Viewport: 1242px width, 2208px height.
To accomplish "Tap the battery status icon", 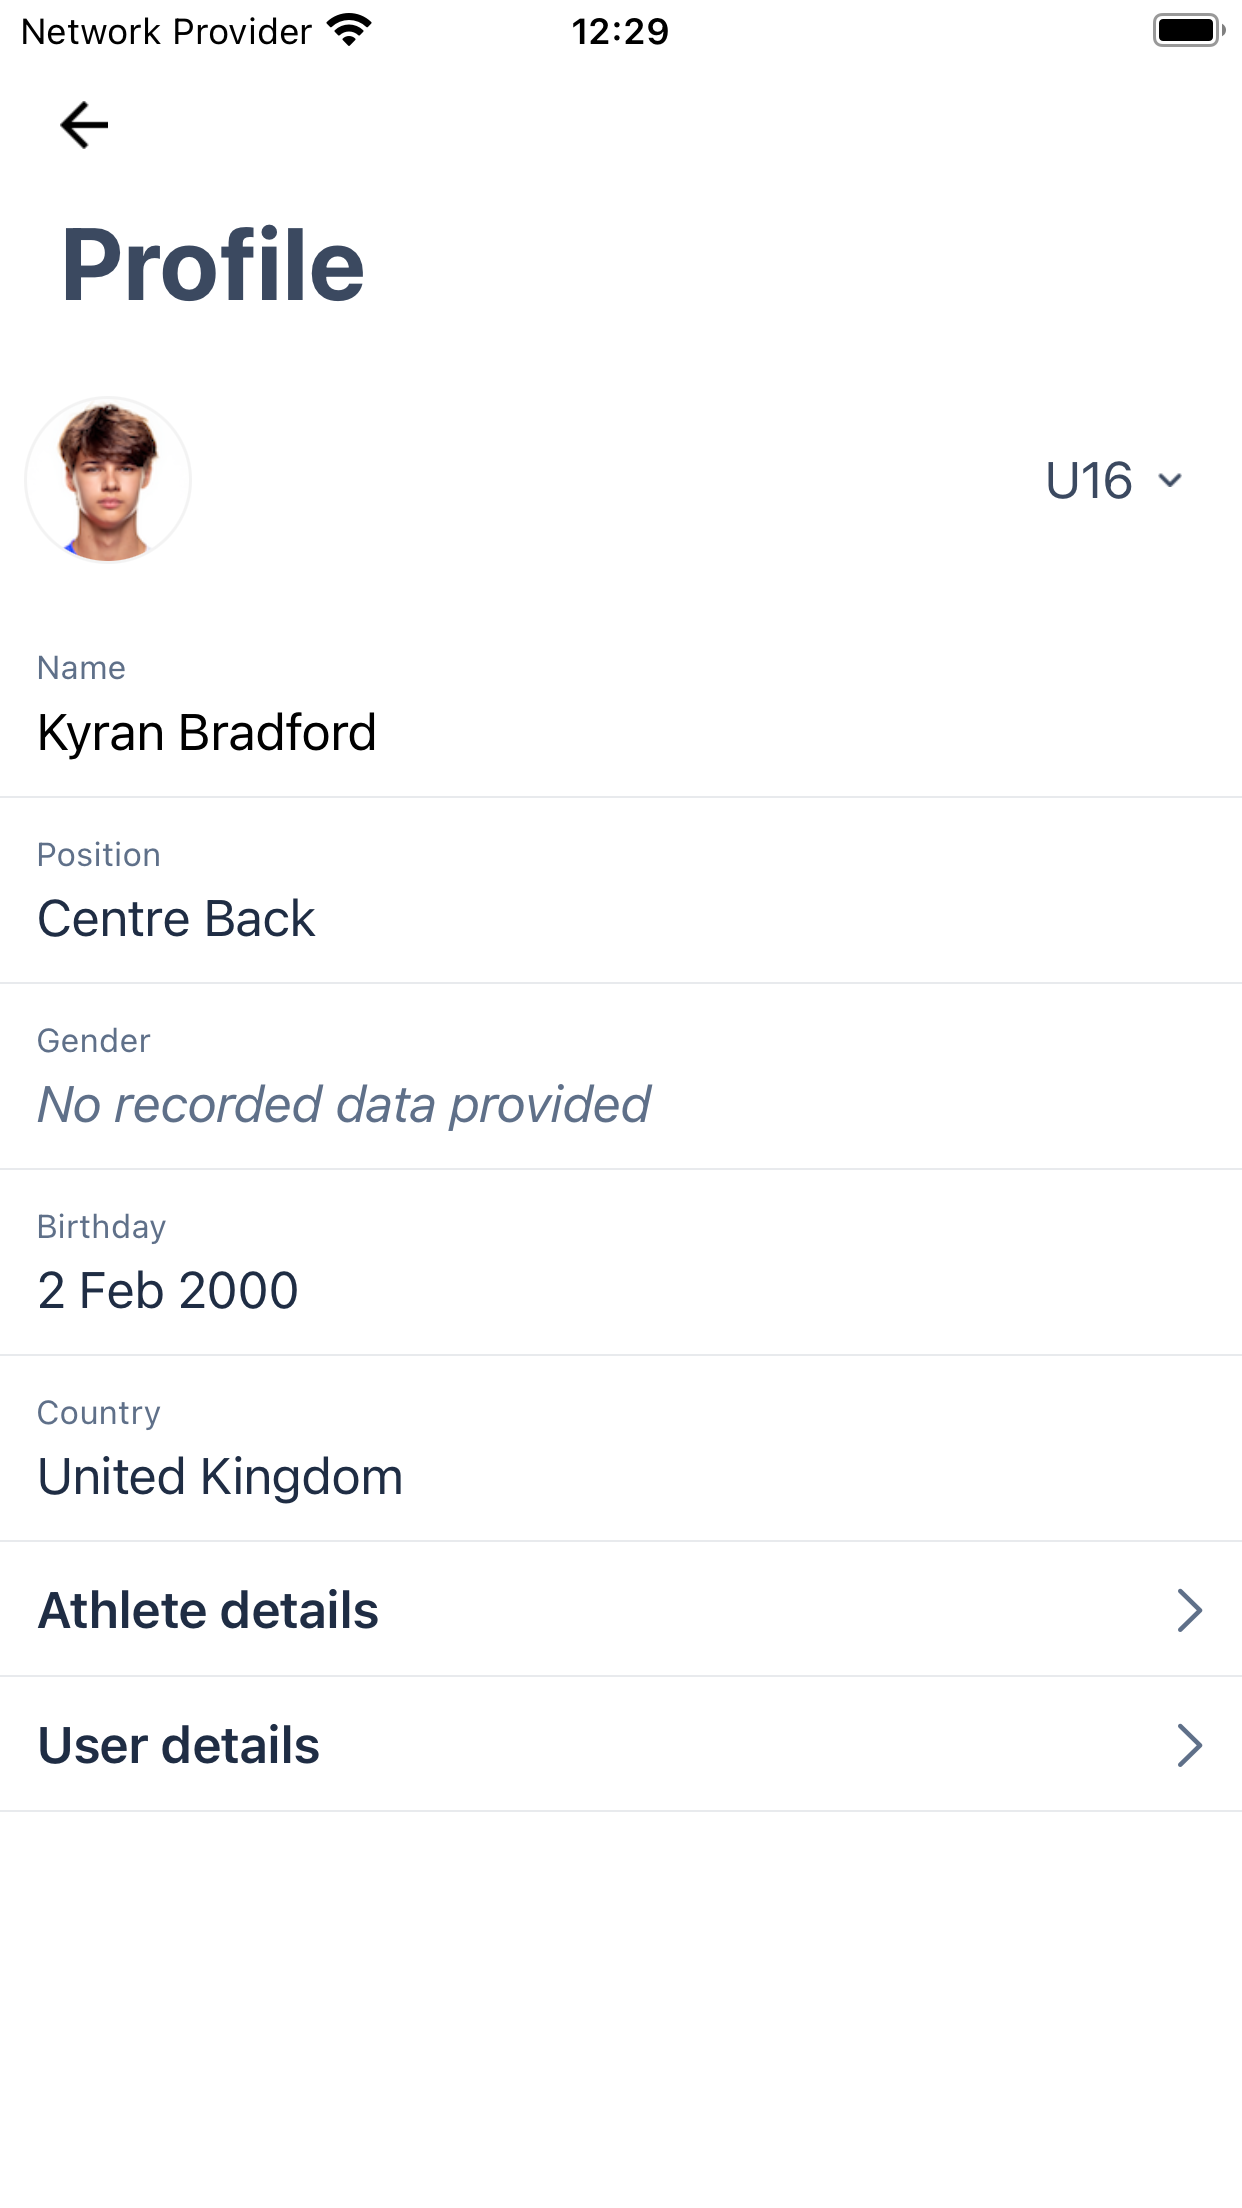I will coord(1189,30).
